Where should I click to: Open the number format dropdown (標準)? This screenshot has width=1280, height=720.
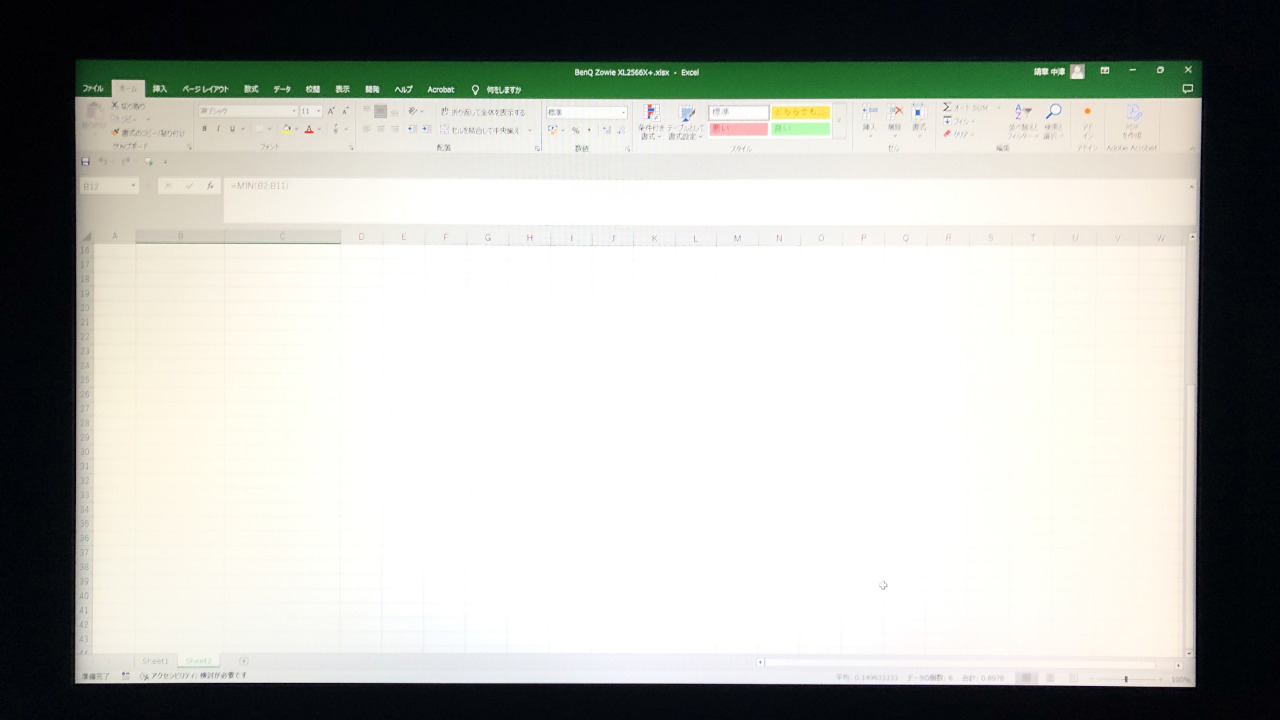click(x=623, y=113)
